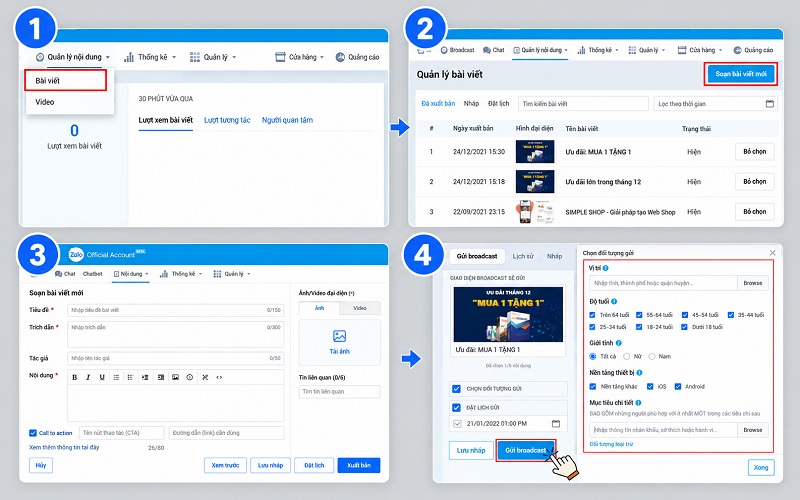This screenshot has height=500, width=800.
Task: Click info icon beside Mục tiêu chi tiết
Action: [x=638, y=403]
